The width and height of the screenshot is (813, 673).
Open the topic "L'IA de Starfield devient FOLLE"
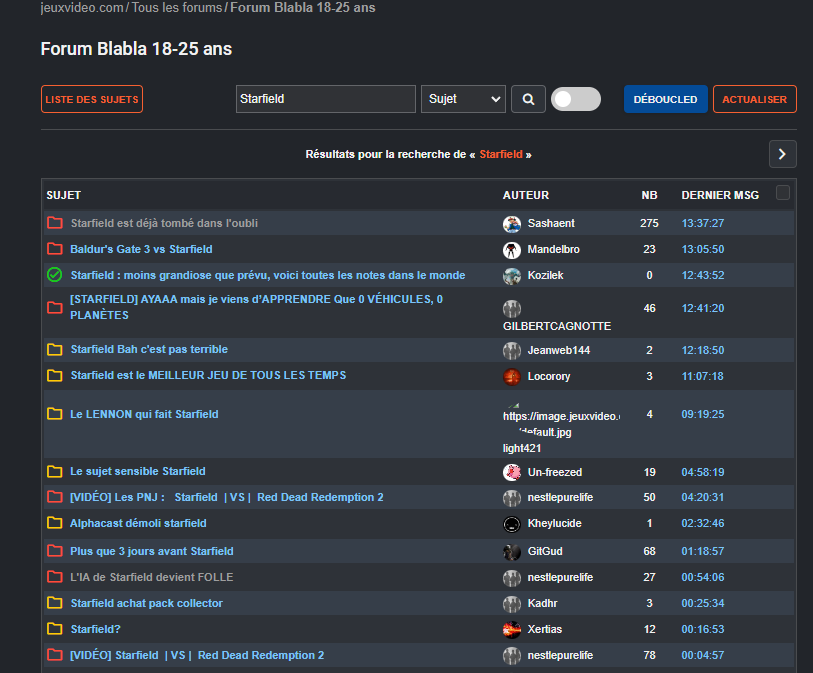coord(152,577)
